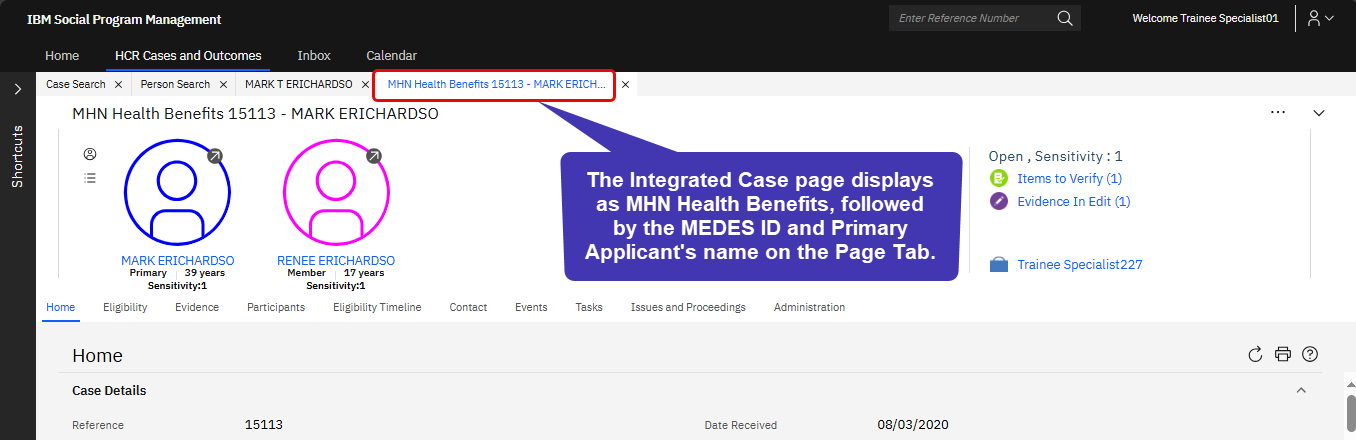
Task: Close the Case Search tab
Action: click(x=118, y=85)
